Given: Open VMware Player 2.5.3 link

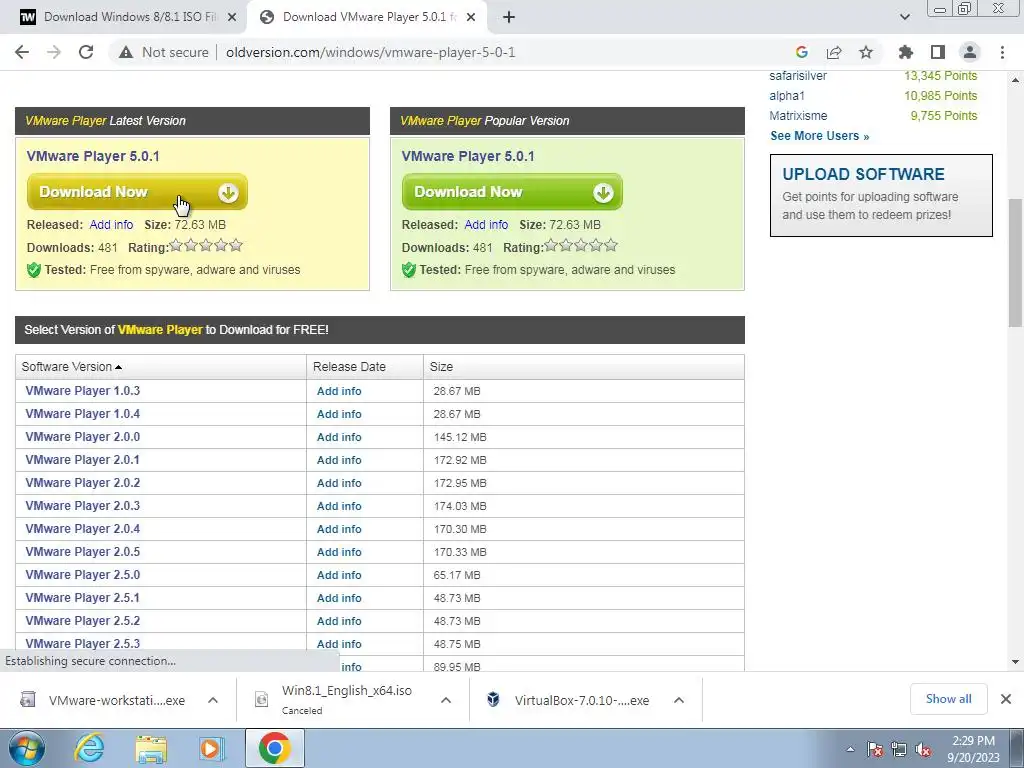Looking at the screenshot, I should point(82,644).
